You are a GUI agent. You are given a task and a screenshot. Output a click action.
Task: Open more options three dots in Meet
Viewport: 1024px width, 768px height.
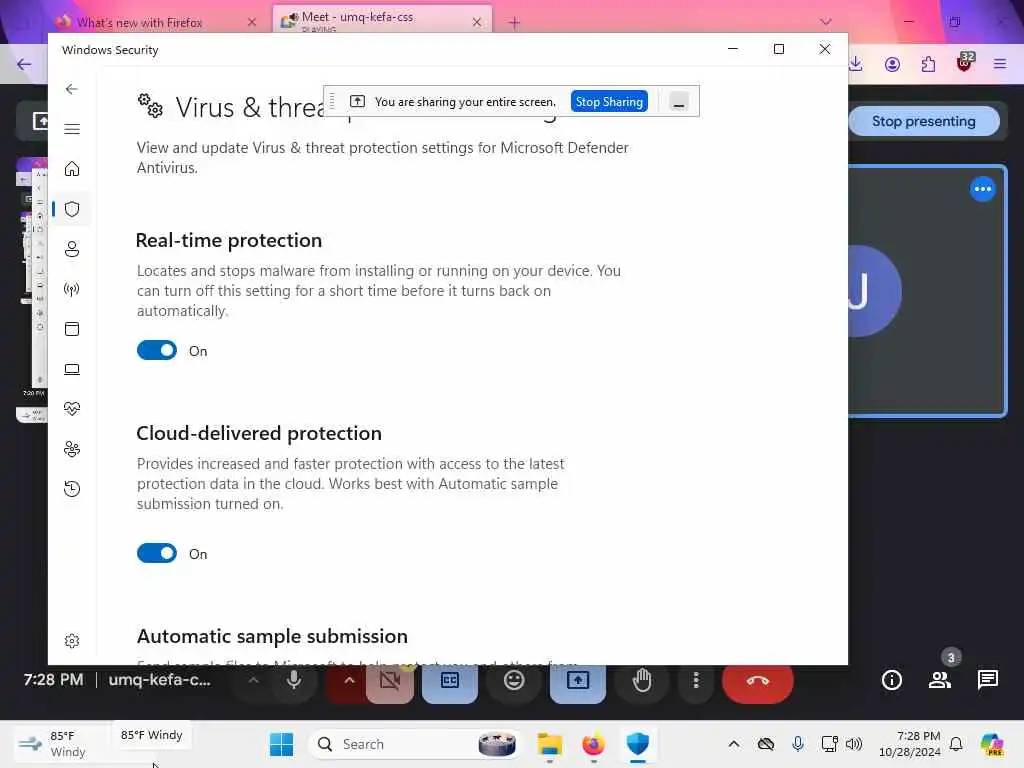pyautogui.click(x=696, y=680)
